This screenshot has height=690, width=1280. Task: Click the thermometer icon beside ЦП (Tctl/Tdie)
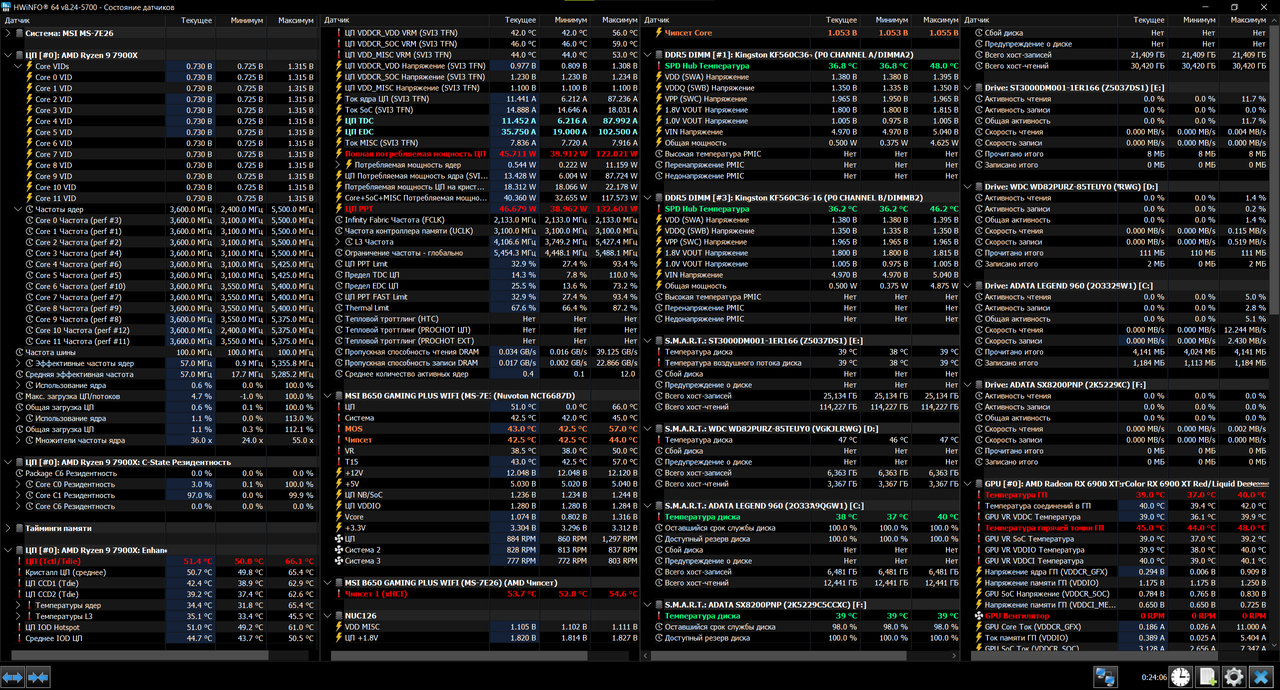(x=18, y=561)
